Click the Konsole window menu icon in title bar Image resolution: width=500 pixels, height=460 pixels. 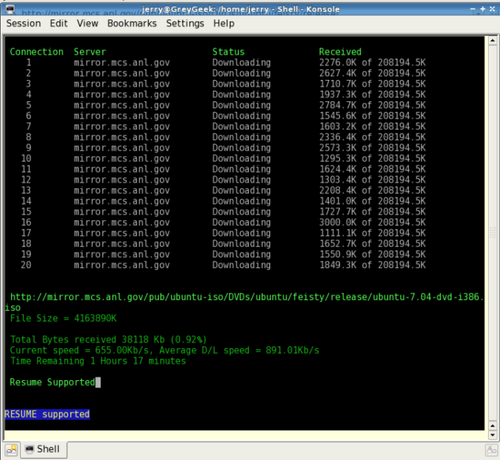10,9
